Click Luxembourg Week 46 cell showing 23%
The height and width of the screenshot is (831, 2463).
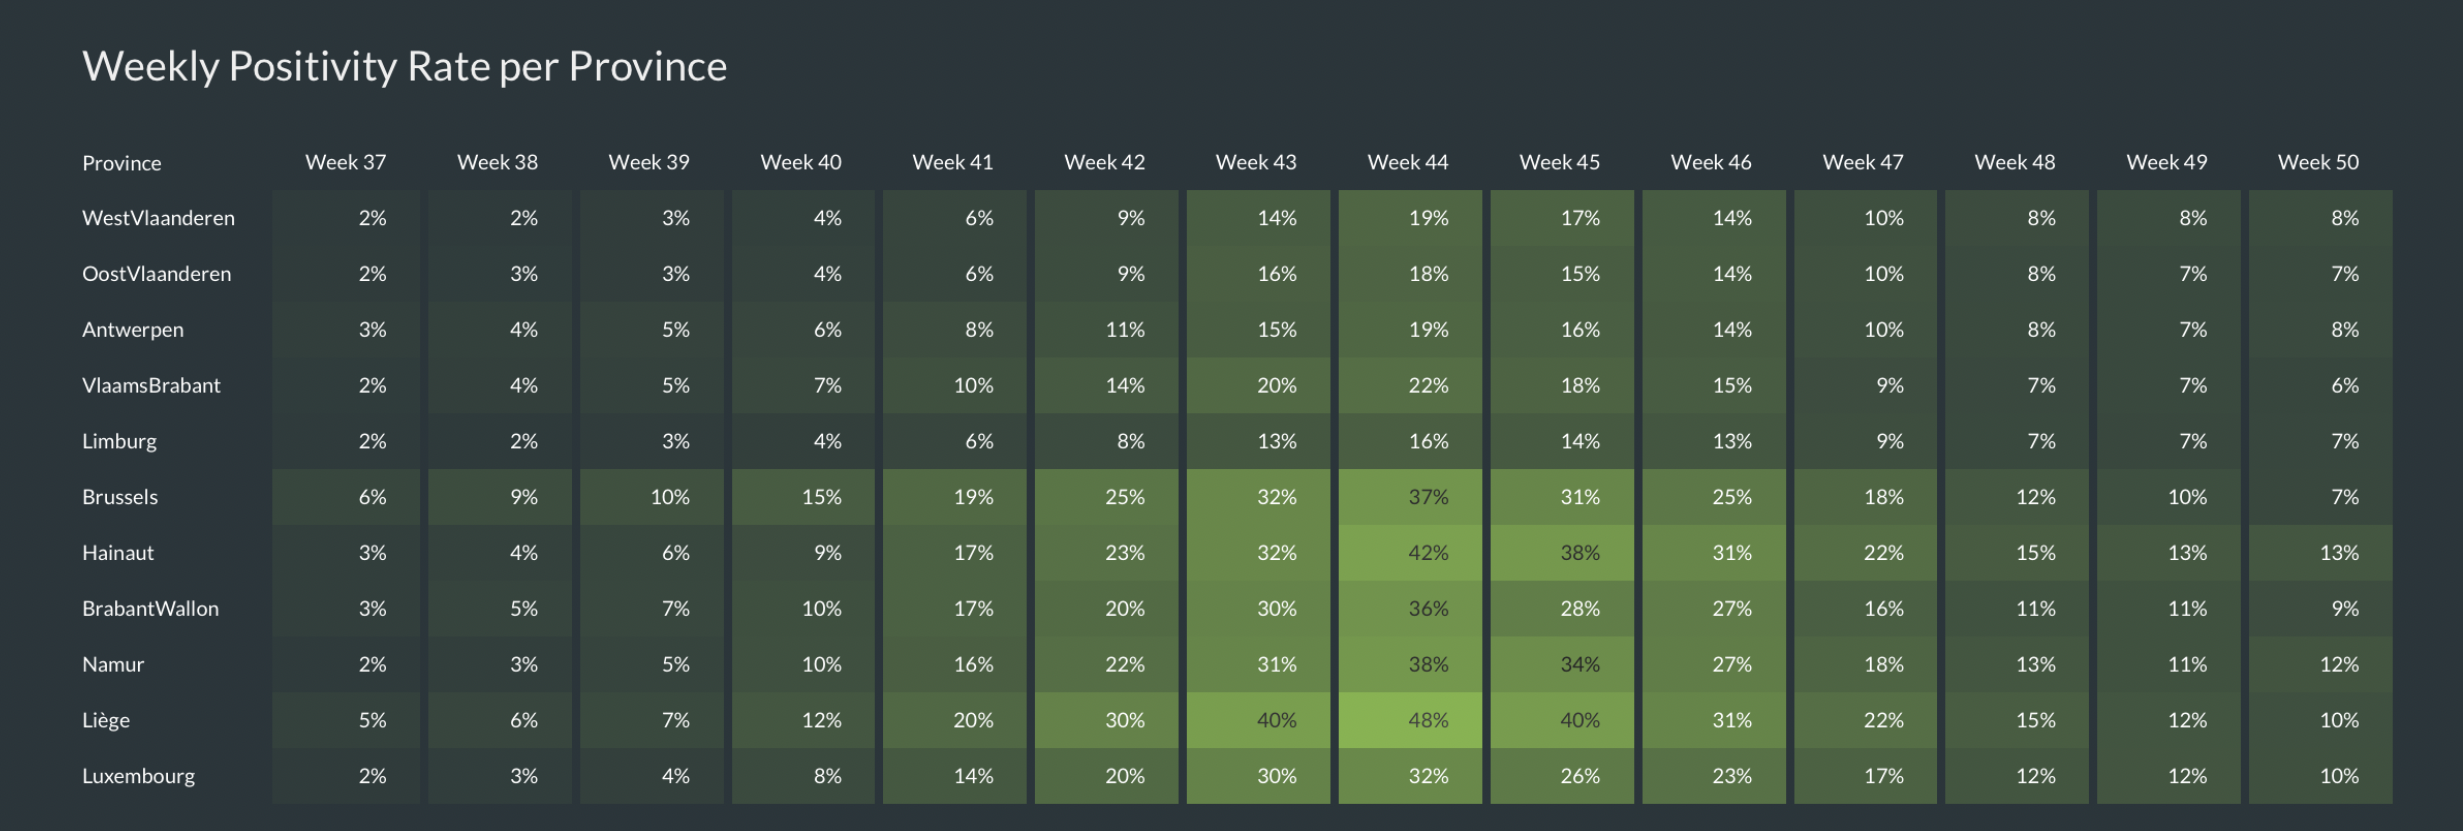pyautogui.click(x=1714, y=776)
